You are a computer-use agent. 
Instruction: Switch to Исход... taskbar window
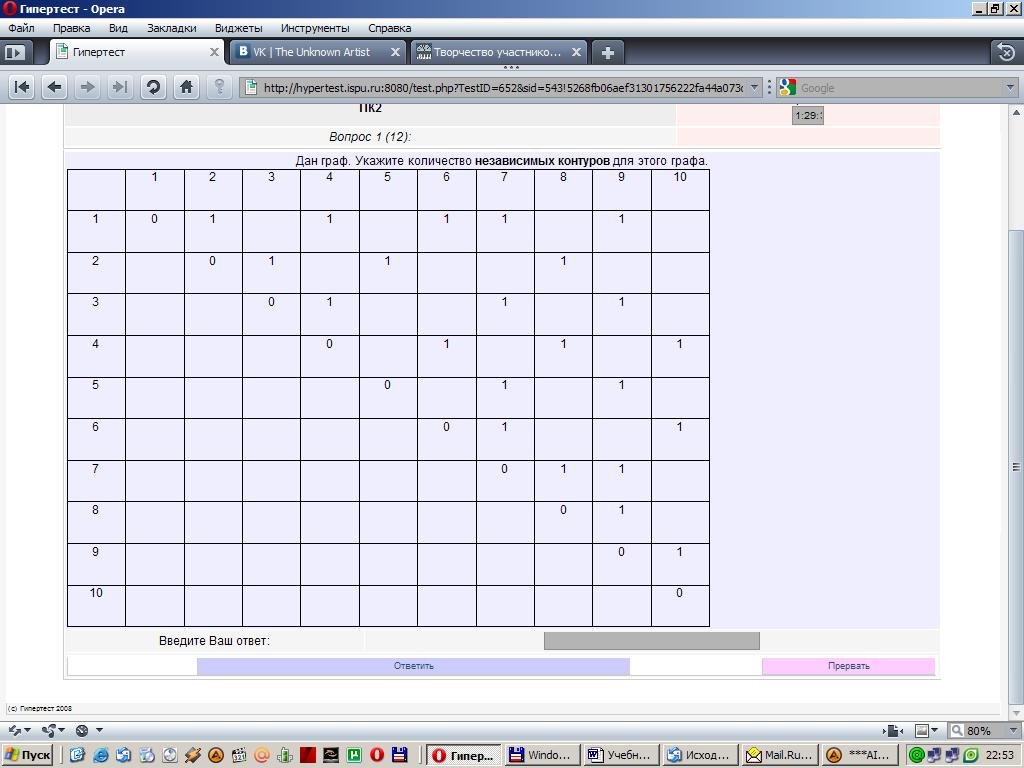tap(700, 756)
